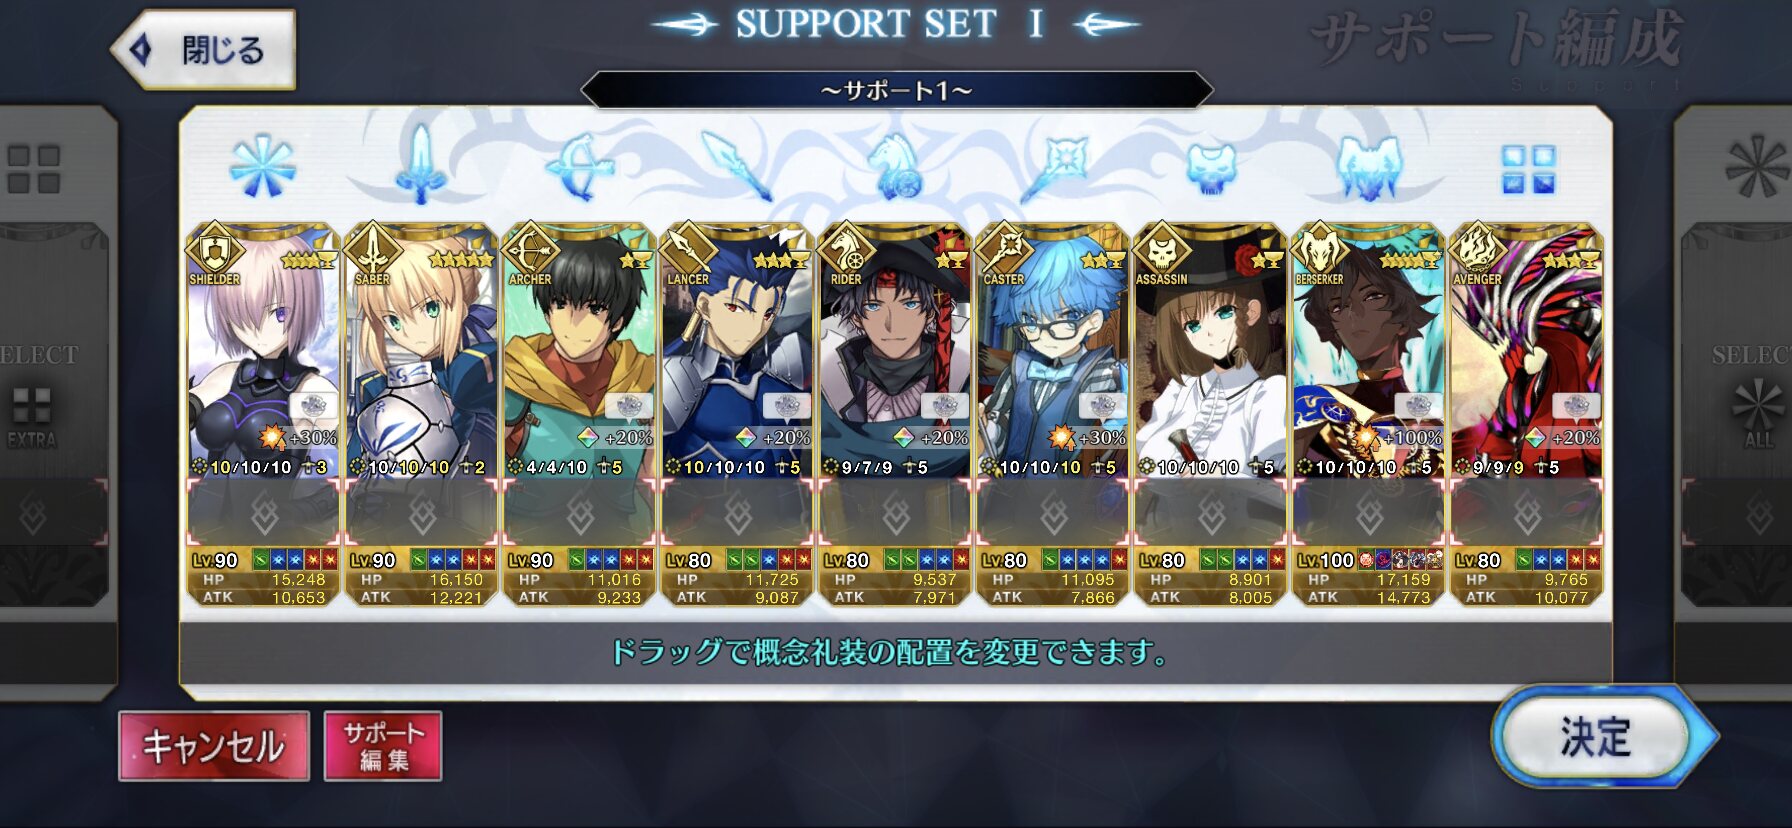
Task: Open the サポート編集 support edit button
Action: [x=383, y=746]
